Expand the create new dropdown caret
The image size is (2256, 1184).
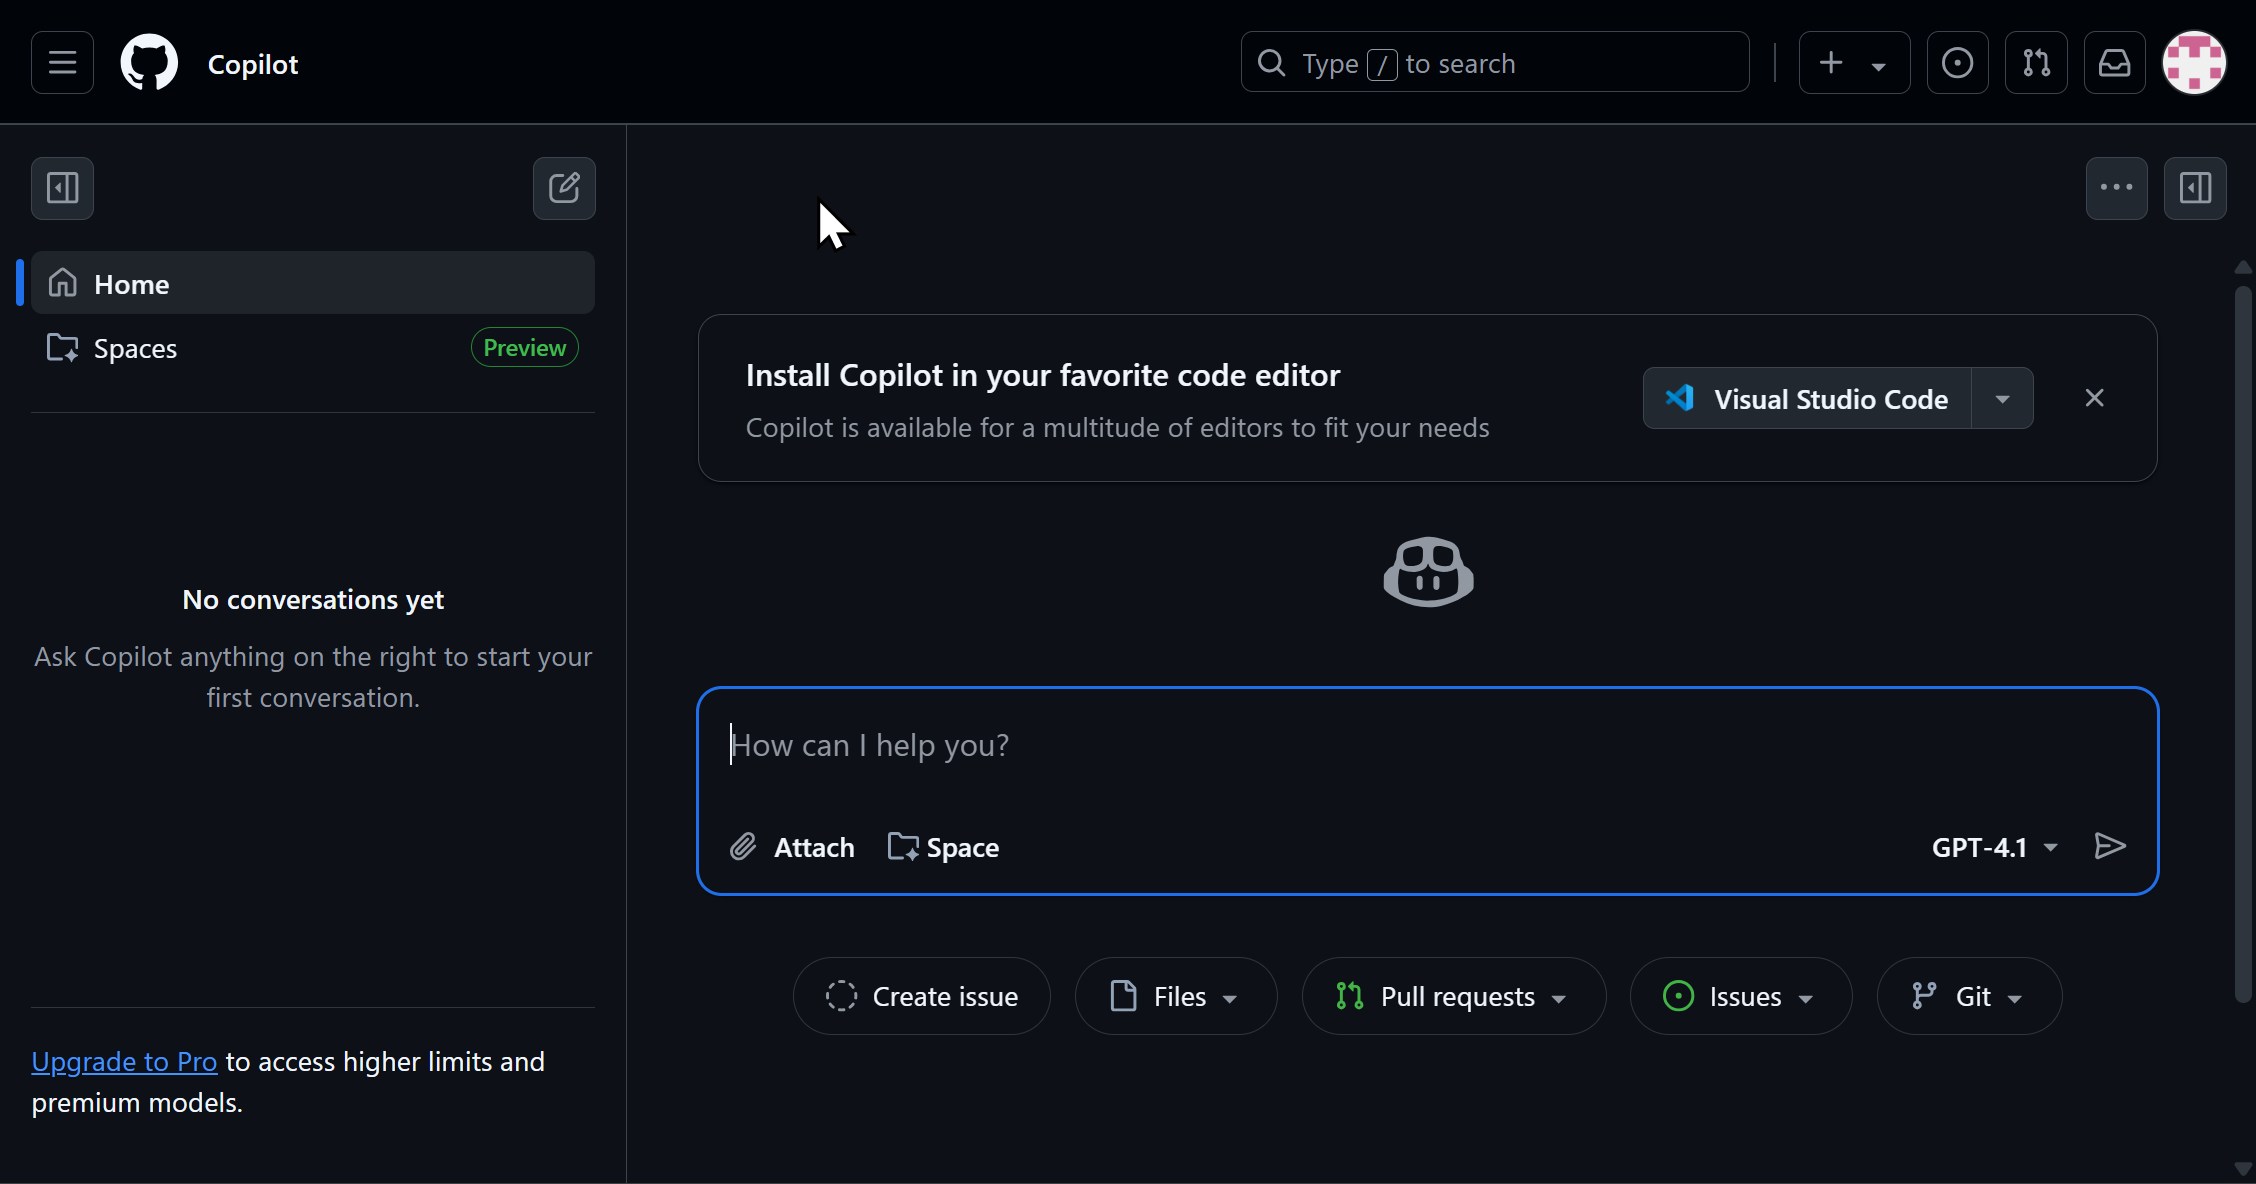tap(1879, 66)
